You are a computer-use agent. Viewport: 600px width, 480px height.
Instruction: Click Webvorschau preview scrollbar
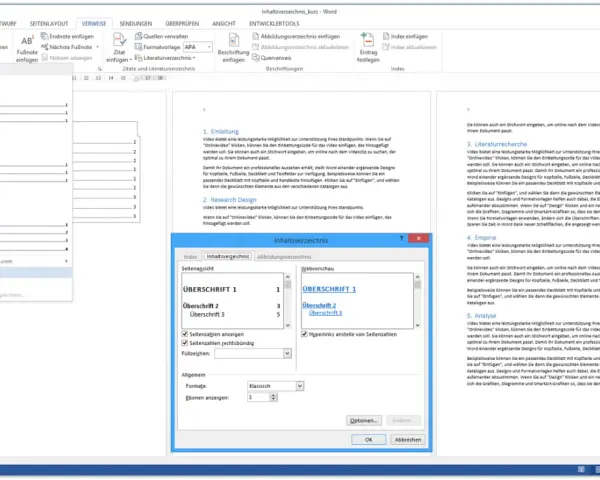(417, 301)
